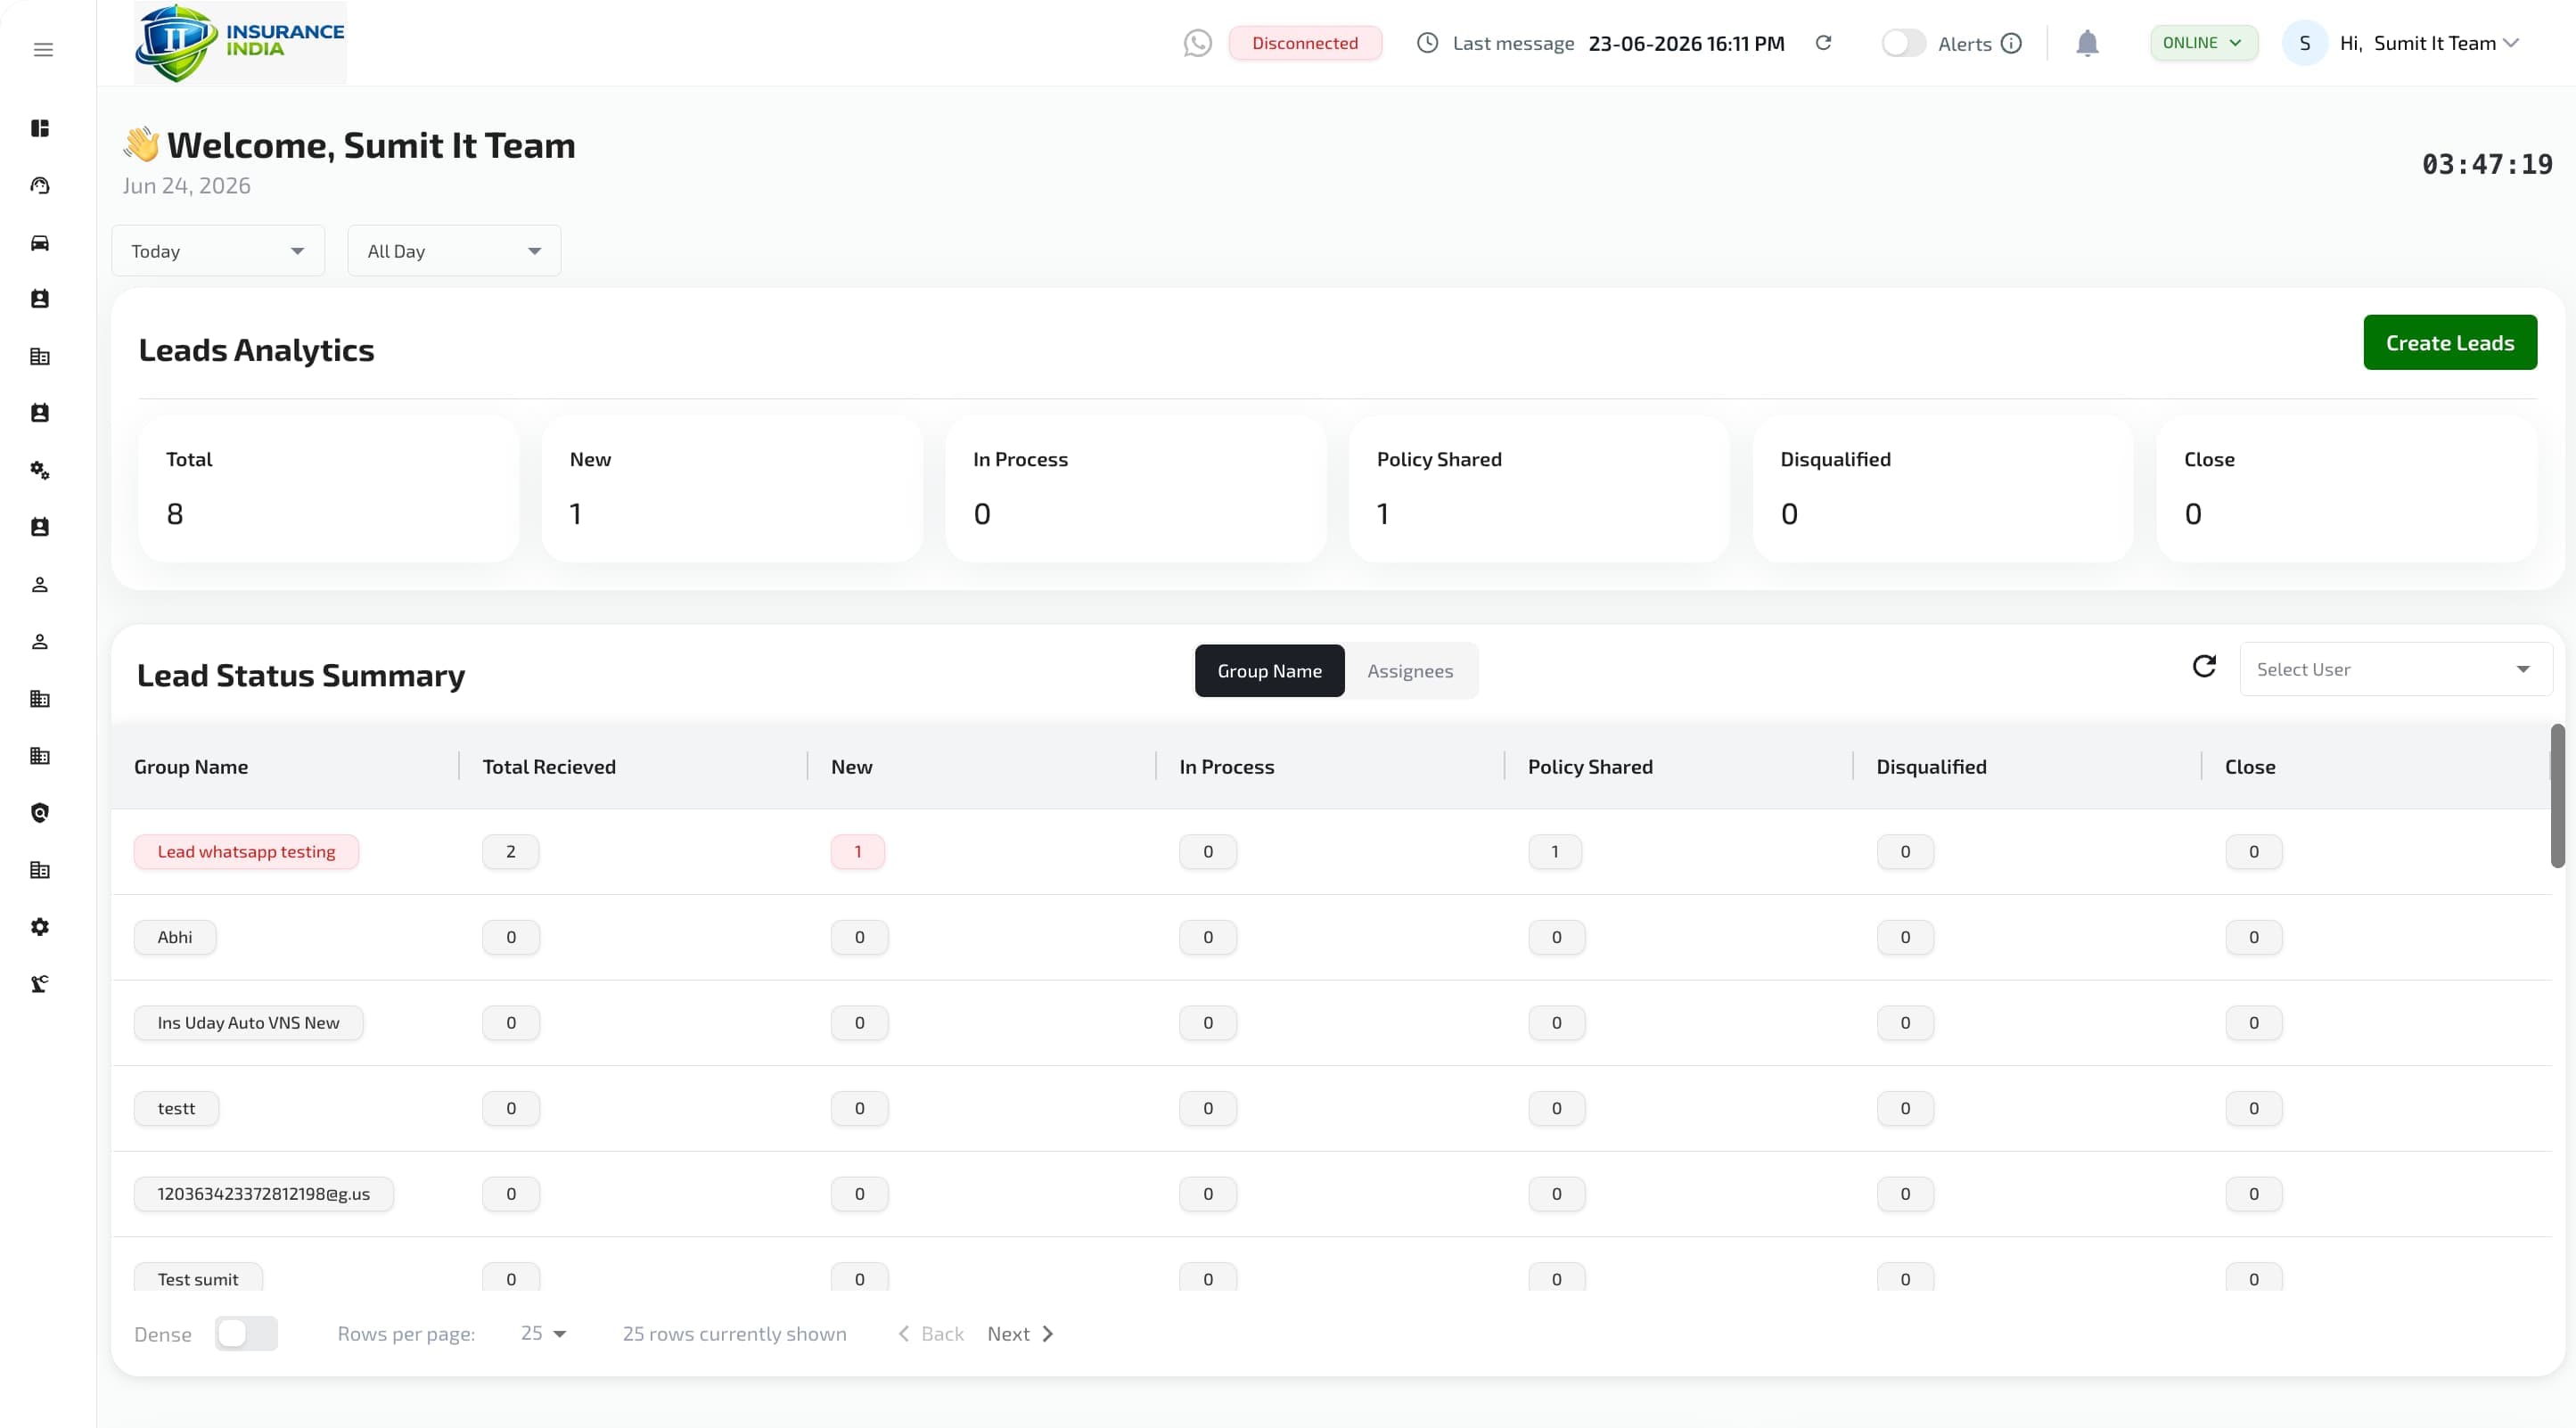Open the Select User dropdown
2576x1428 pixels.
click(x=2395, y=669)
